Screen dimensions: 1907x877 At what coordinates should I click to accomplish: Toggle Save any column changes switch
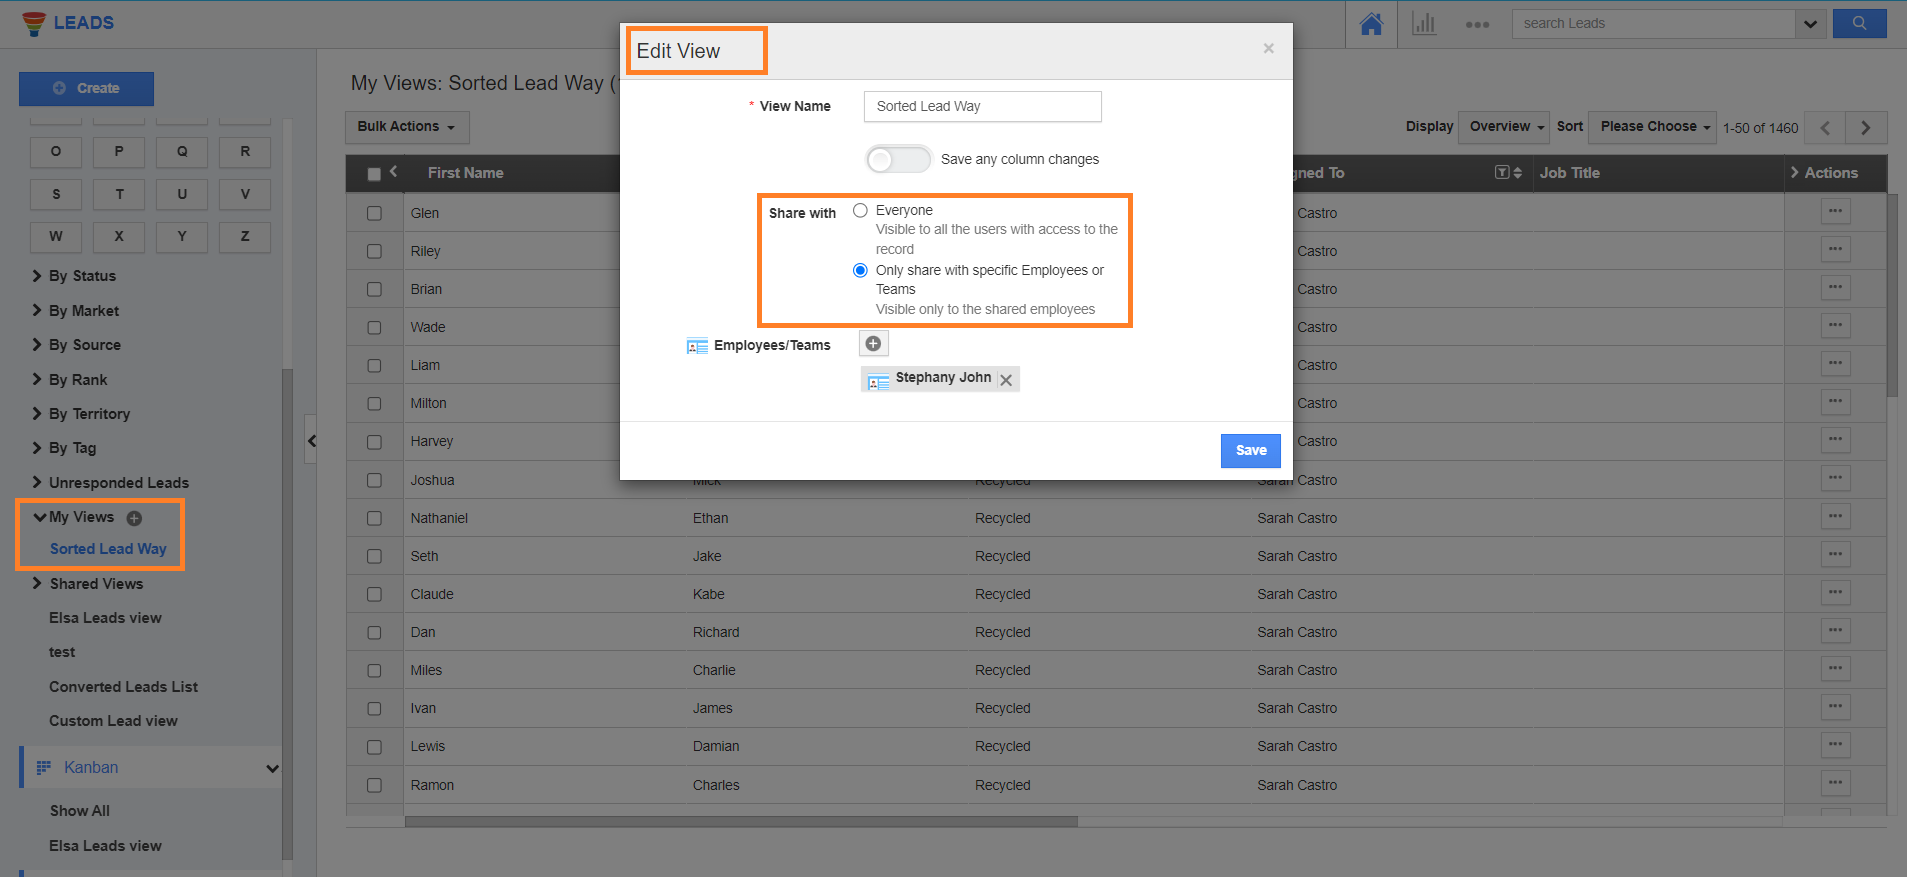click(897, 160)
